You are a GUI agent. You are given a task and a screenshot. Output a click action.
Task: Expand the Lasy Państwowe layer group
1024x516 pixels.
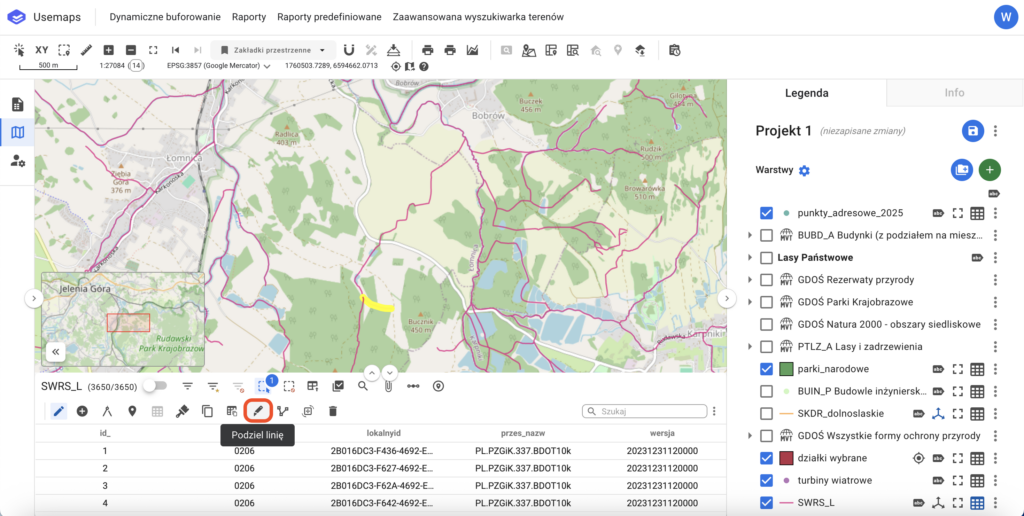coord(750,258)
